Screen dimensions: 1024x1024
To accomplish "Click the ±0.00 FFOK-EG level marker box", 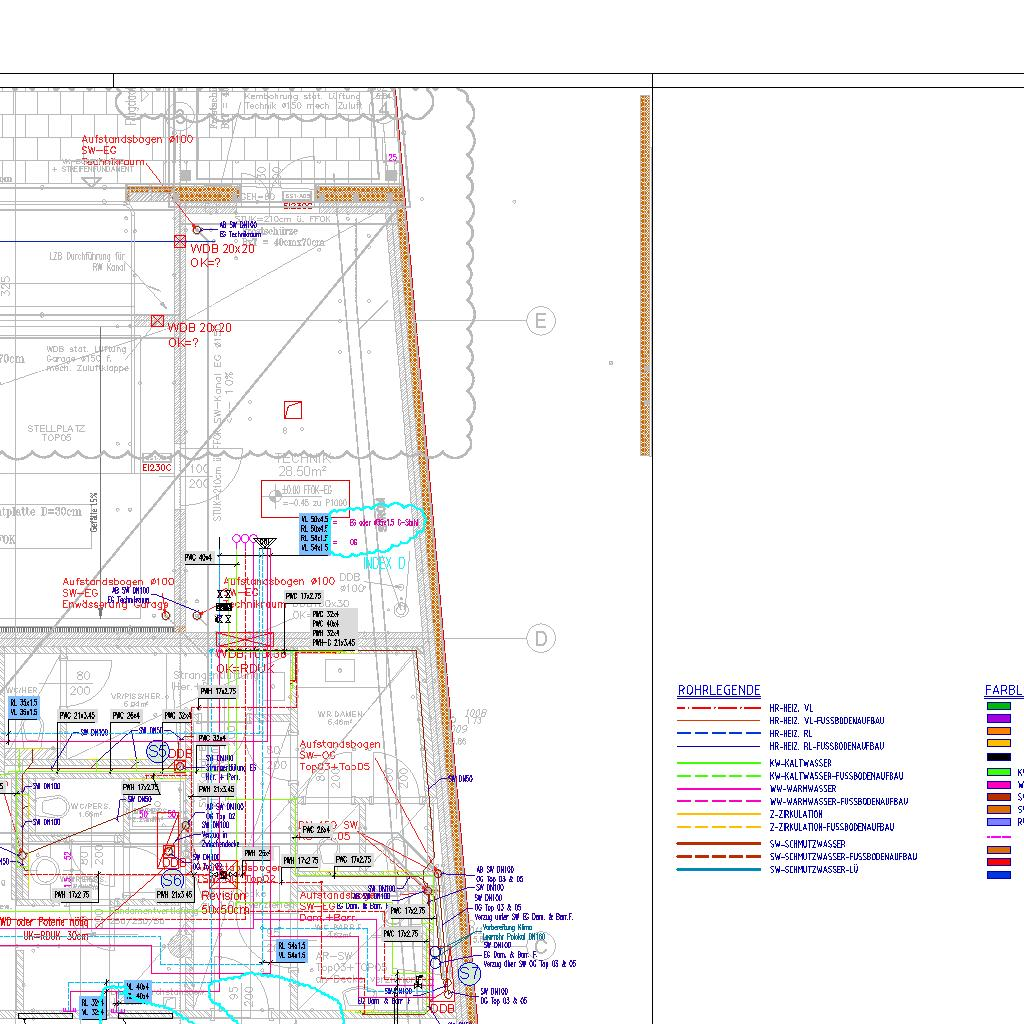I will coord(305,499).
